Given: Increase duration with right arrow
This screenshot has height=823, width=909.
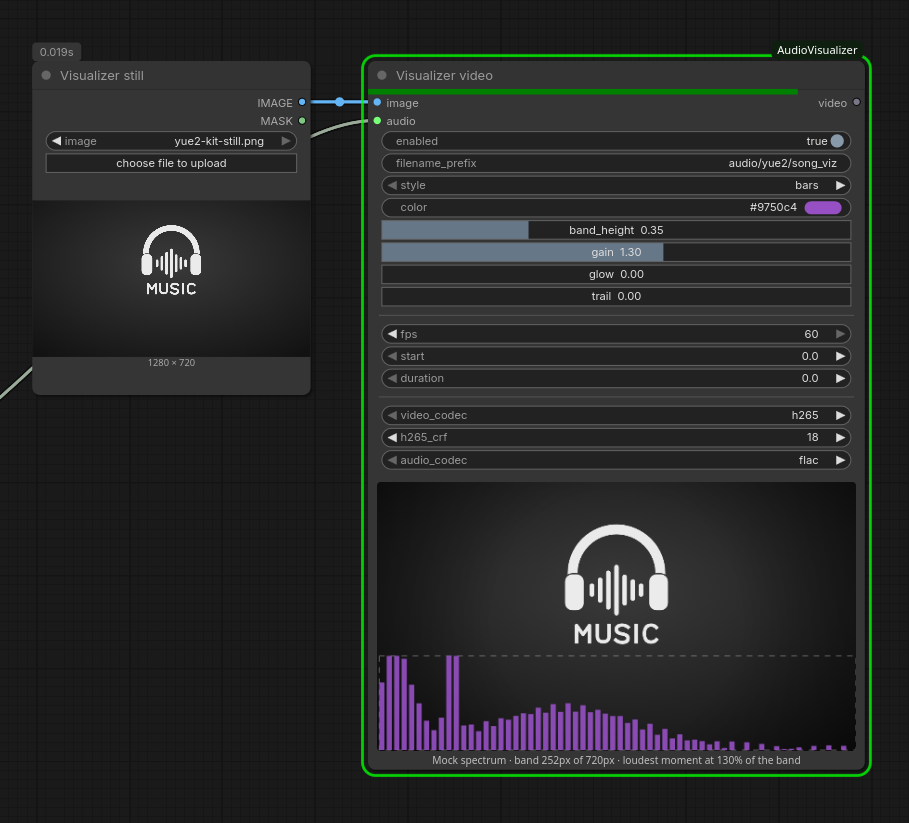Looking at the screenshot, I should pos(840,378).
